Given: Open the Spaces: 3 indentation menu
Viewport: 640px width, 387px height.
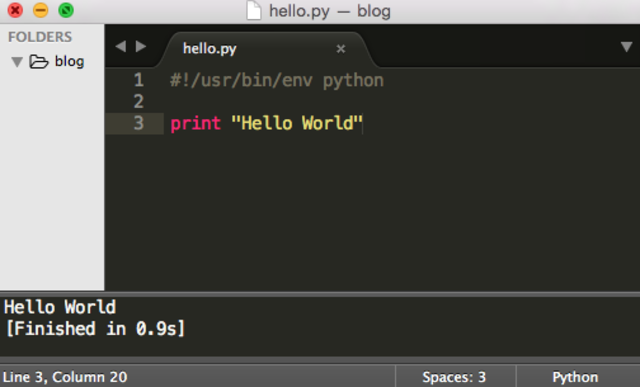Looking at the screenshot, I should [454, 377].
